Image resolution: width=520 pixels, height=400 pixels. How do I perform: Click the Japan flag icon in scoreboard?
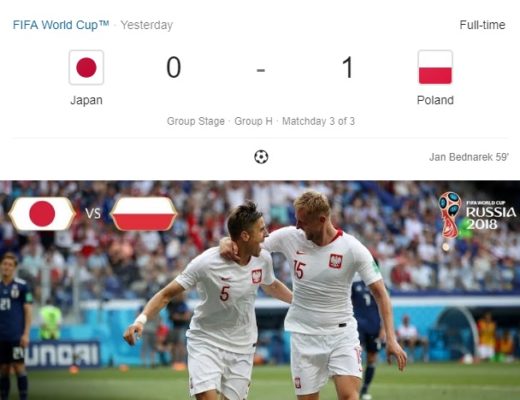pos(86,67)
